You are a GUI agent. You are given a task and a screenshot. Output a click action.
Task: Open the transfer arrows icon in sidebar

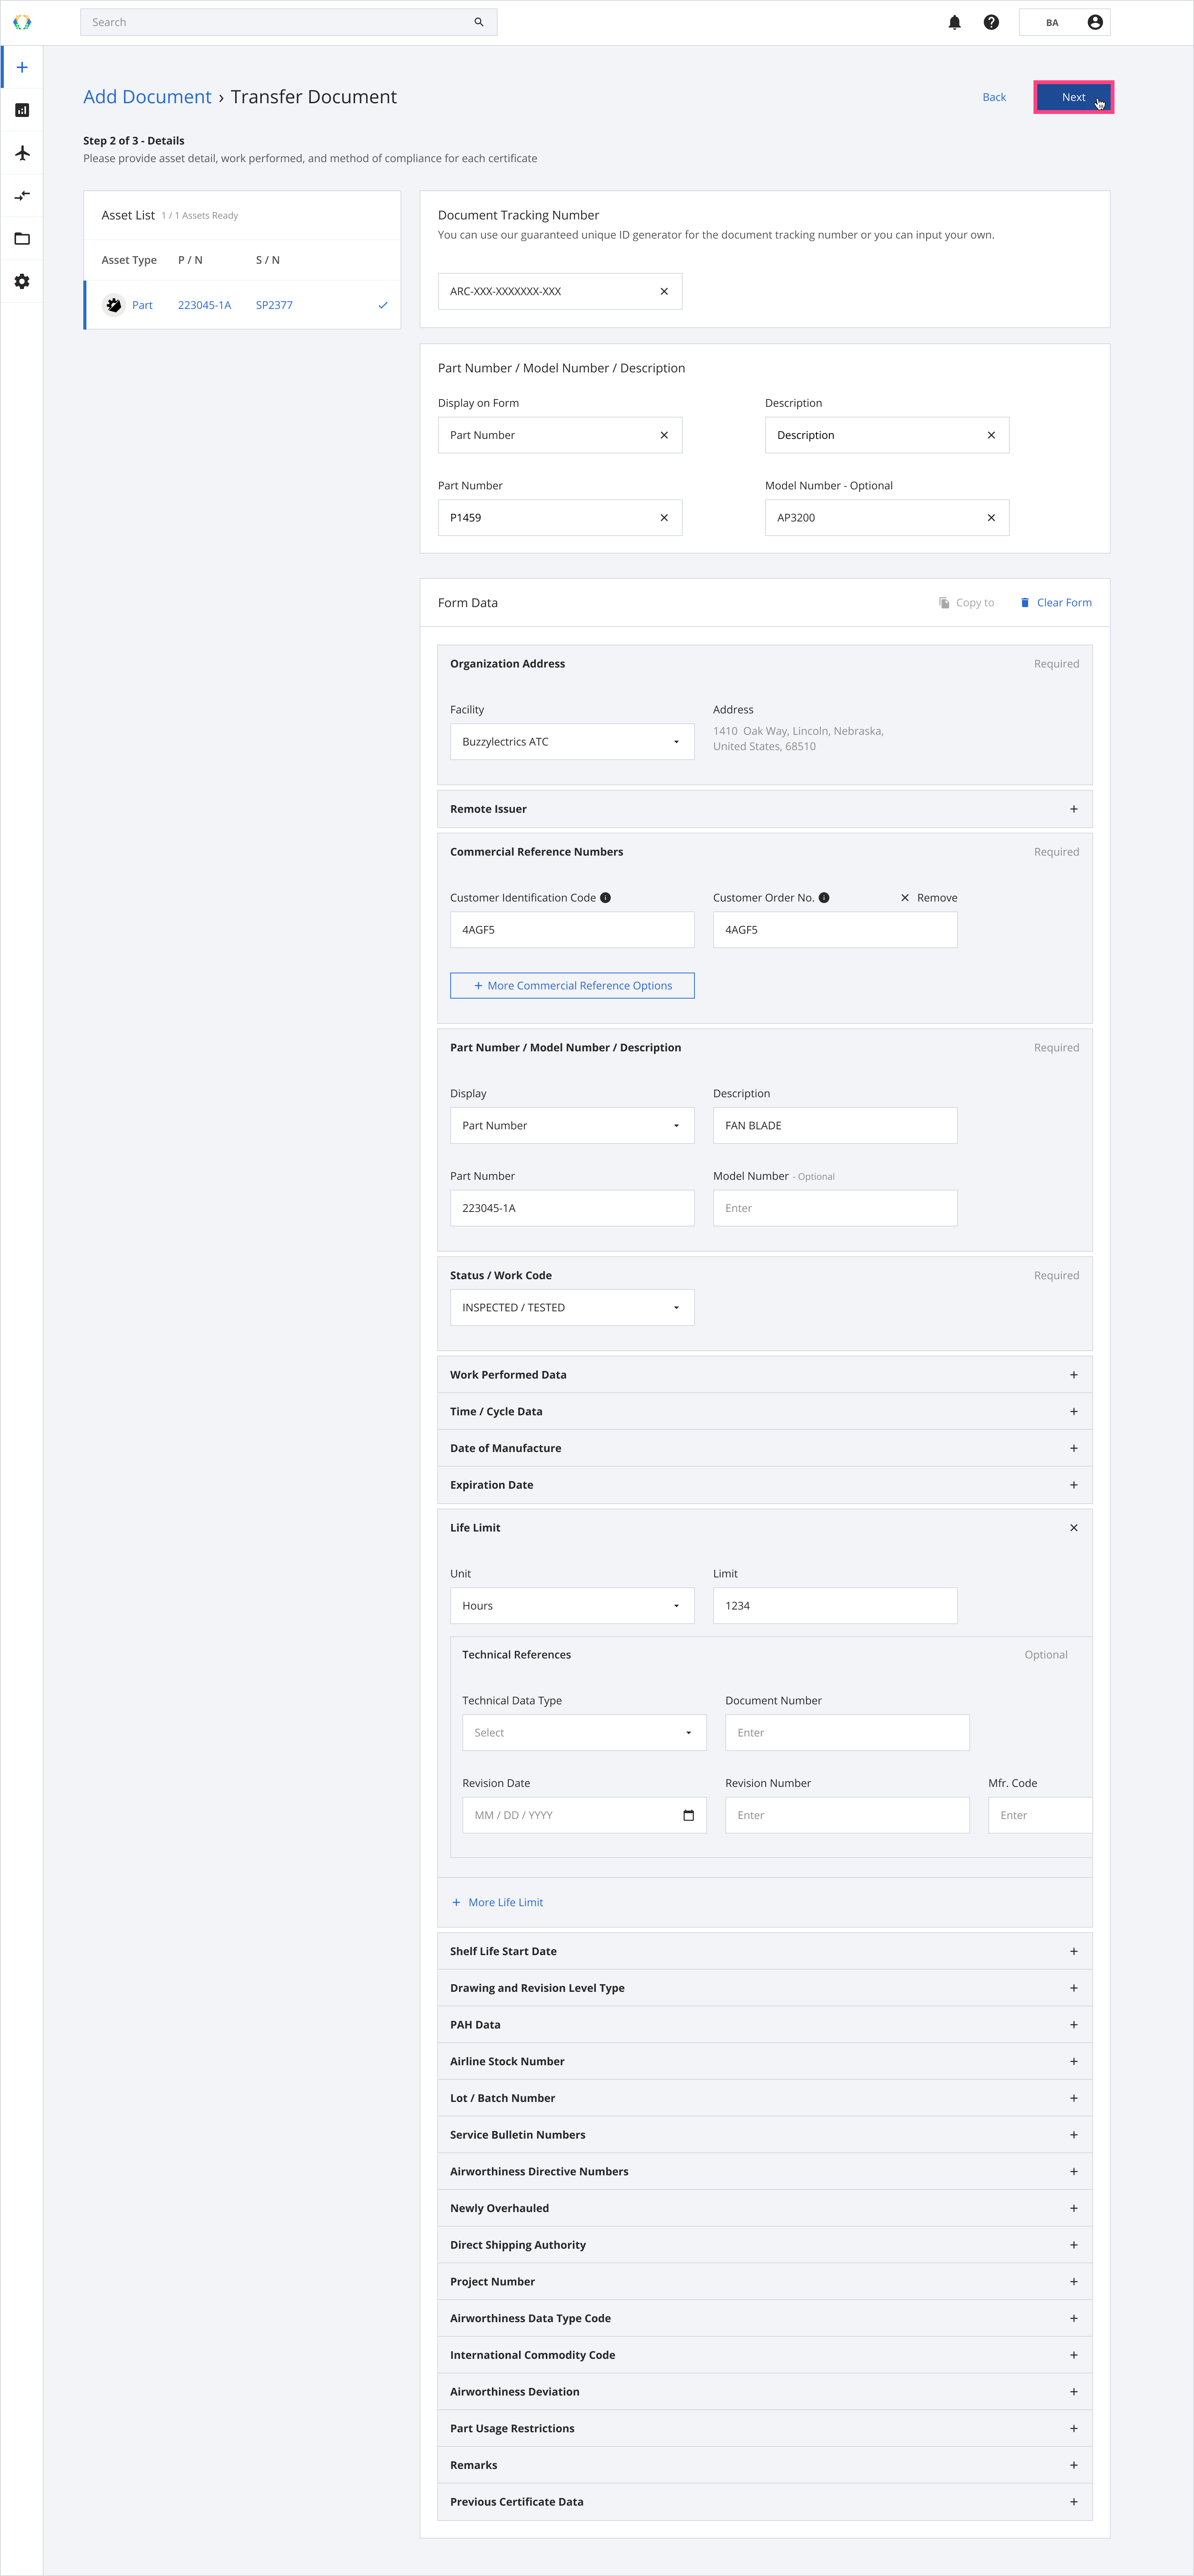(x=22, y=196)
